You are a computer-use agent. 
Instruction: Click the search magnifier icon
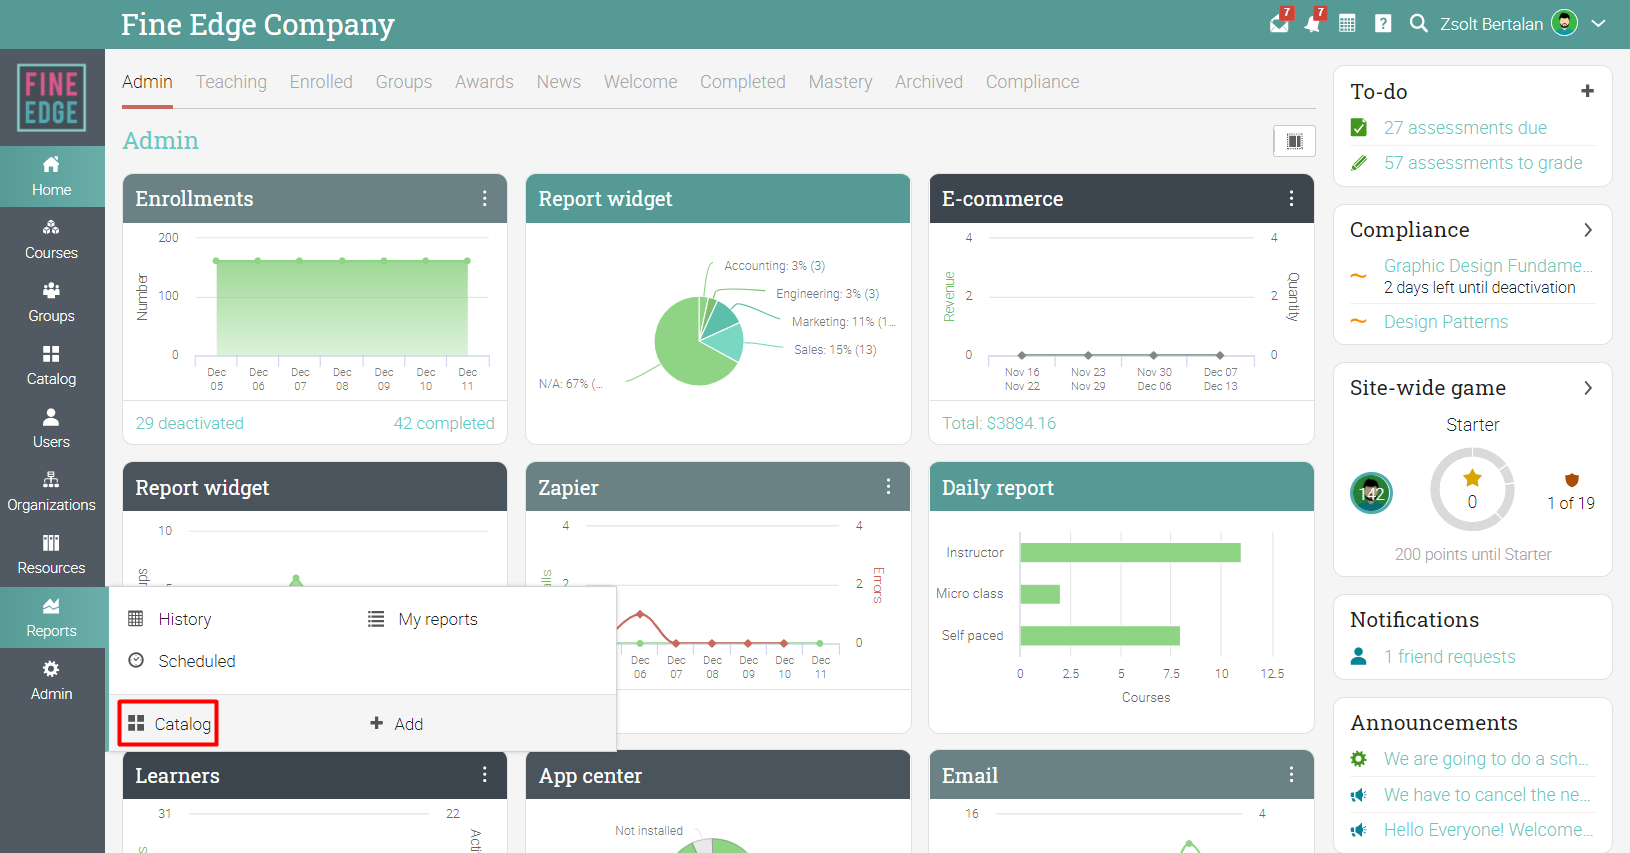pos(1418,23)
